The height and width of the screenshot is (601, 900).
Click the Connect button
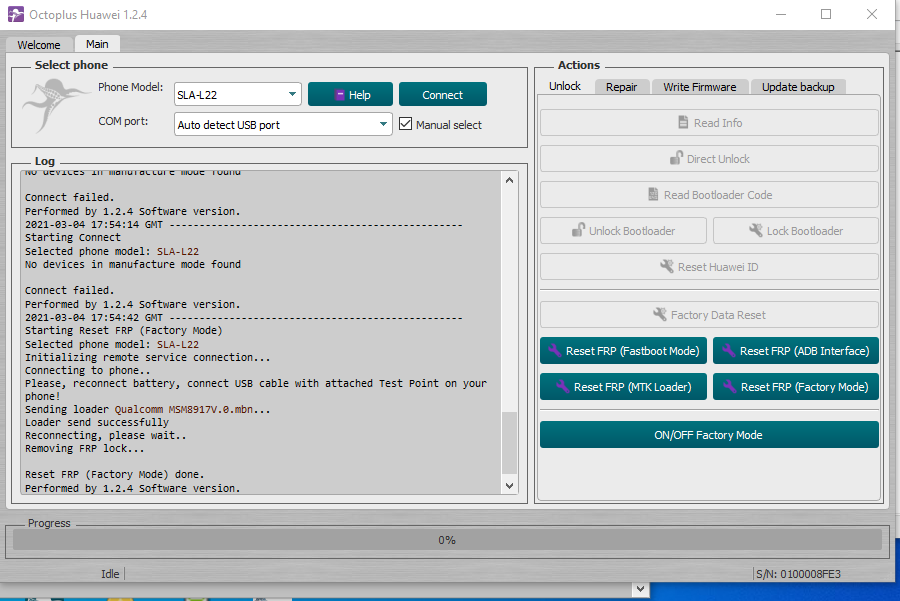coord(443,95)
